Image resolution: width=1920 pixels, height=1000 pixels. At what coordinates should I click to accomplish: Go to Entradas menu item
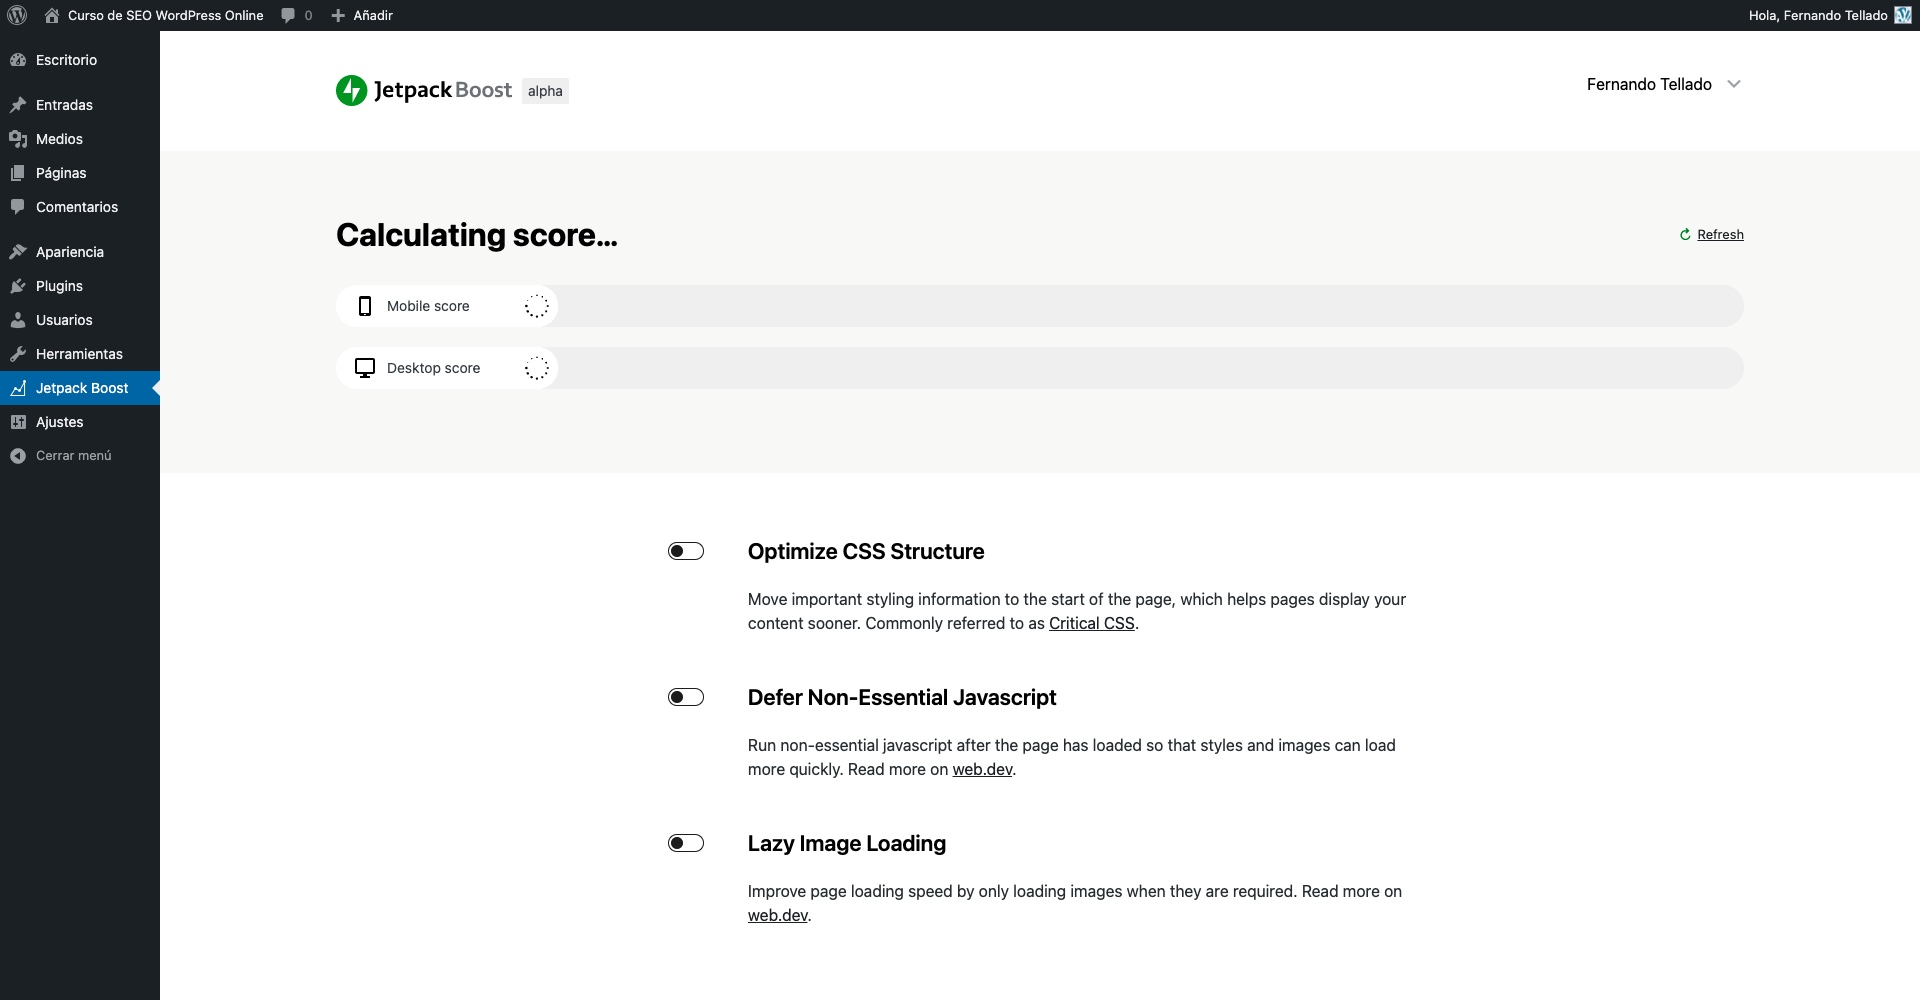[80, 105]
